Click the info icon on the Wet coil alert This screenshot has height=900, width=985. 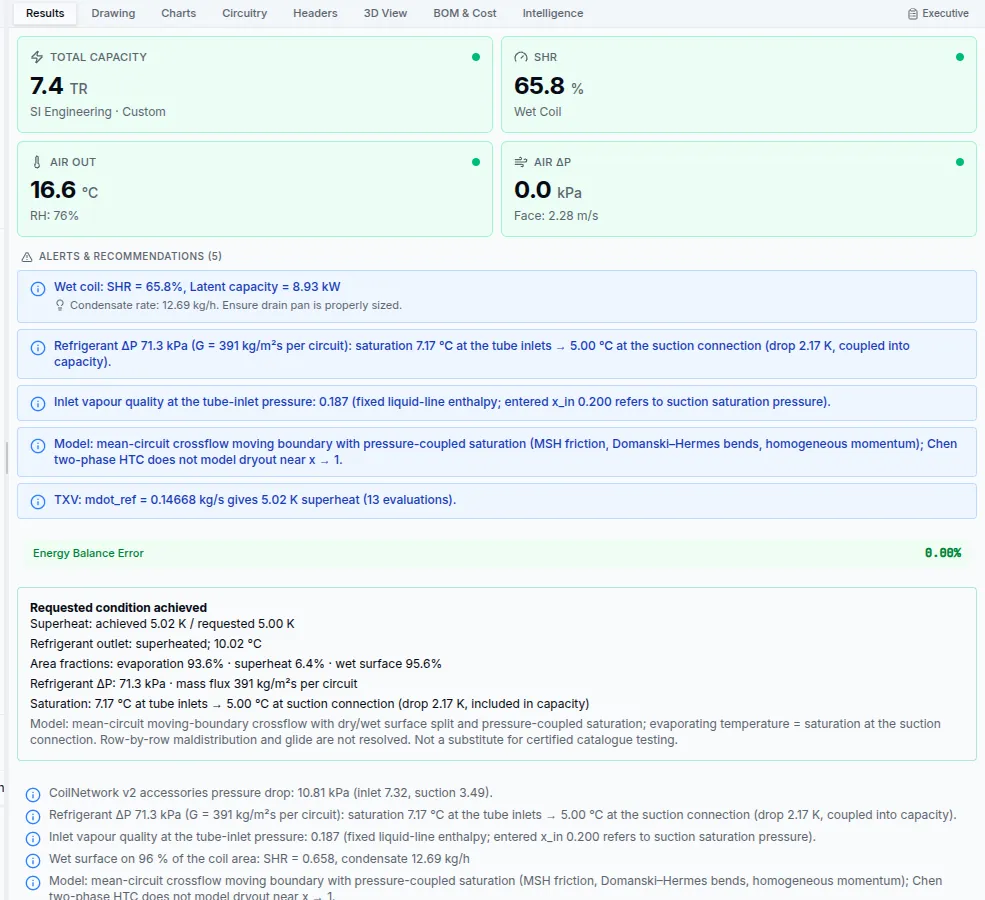pos(38,289)
